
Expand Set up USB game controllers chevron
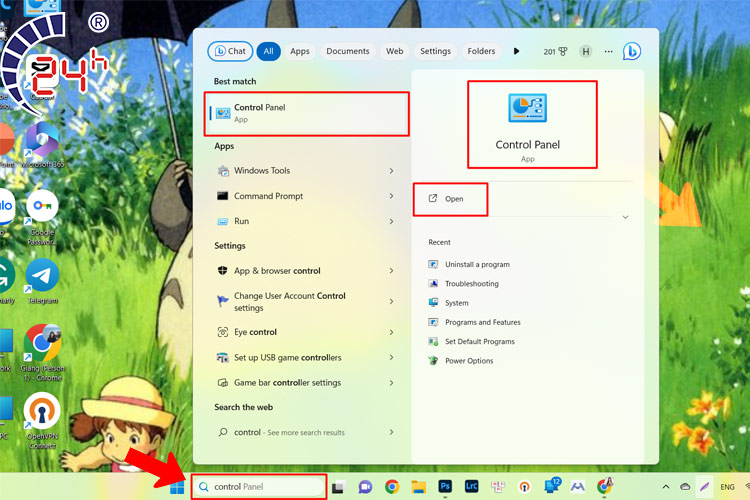(x=391, y=357)
